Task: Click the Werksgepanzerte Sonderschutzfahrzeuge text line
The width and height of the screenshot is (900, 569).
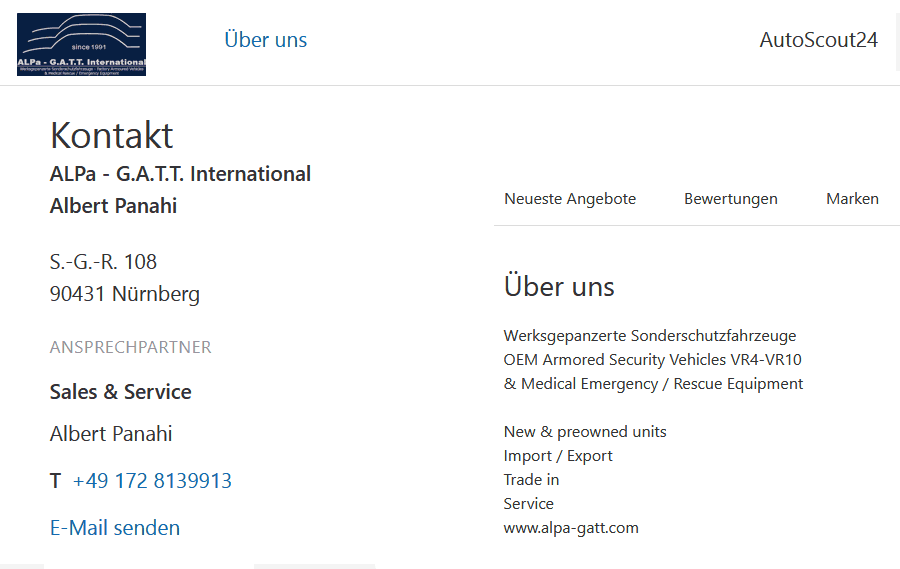Action: click(x=650, y=336)
